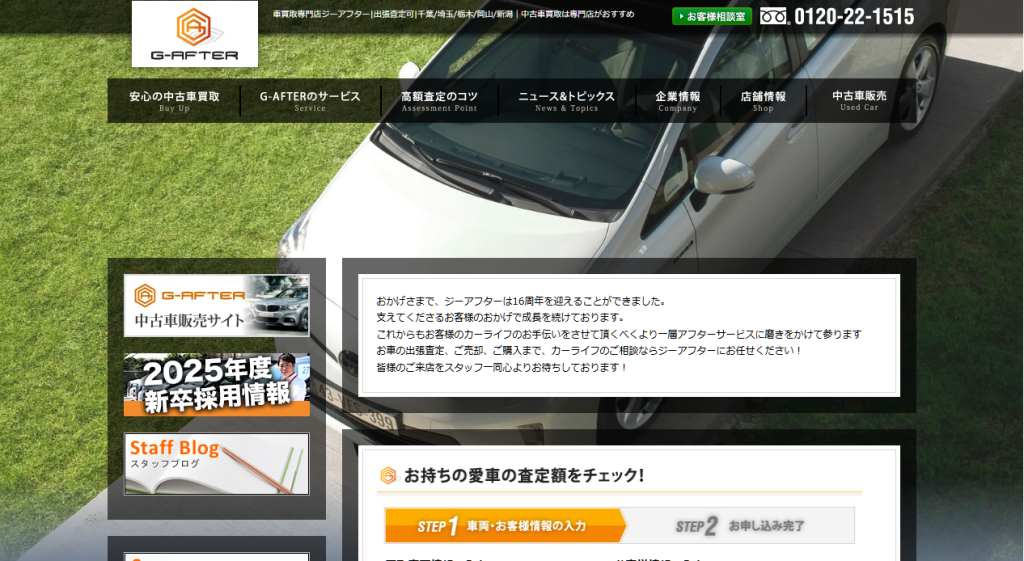The image size is (1024, 561).
Task: Click the free-dial icon beside the phone number
Action: 774,16
